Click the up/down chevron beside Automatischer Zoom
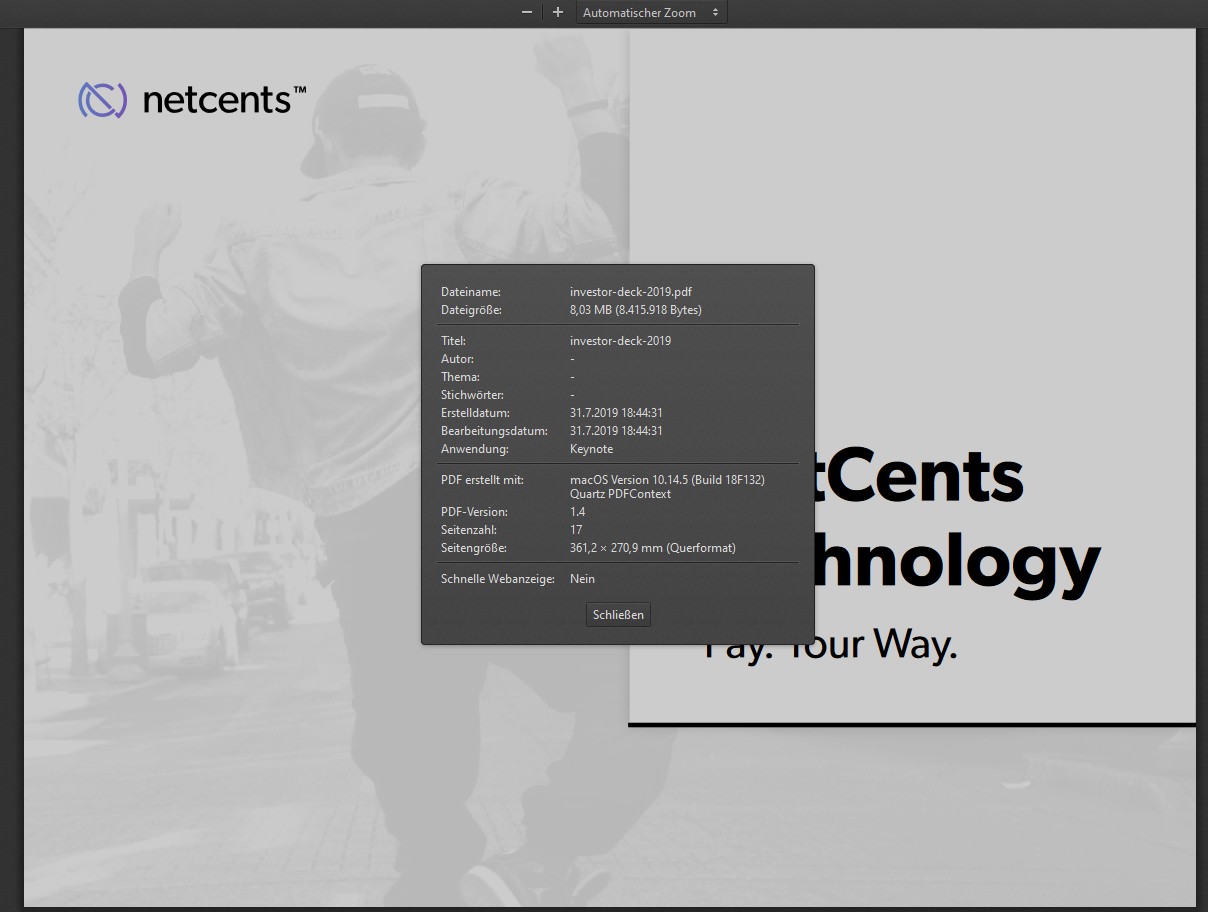The height and width of the screenshot is (912, 1208). (716, 12)
